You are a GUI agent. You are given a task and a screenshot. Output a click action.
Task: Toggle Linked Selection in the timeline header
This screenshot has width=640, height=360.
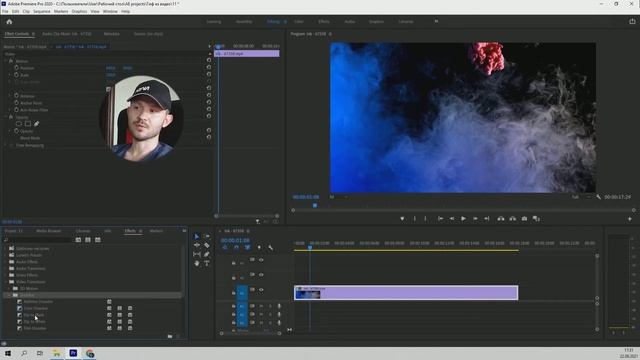tap(247, 247)
